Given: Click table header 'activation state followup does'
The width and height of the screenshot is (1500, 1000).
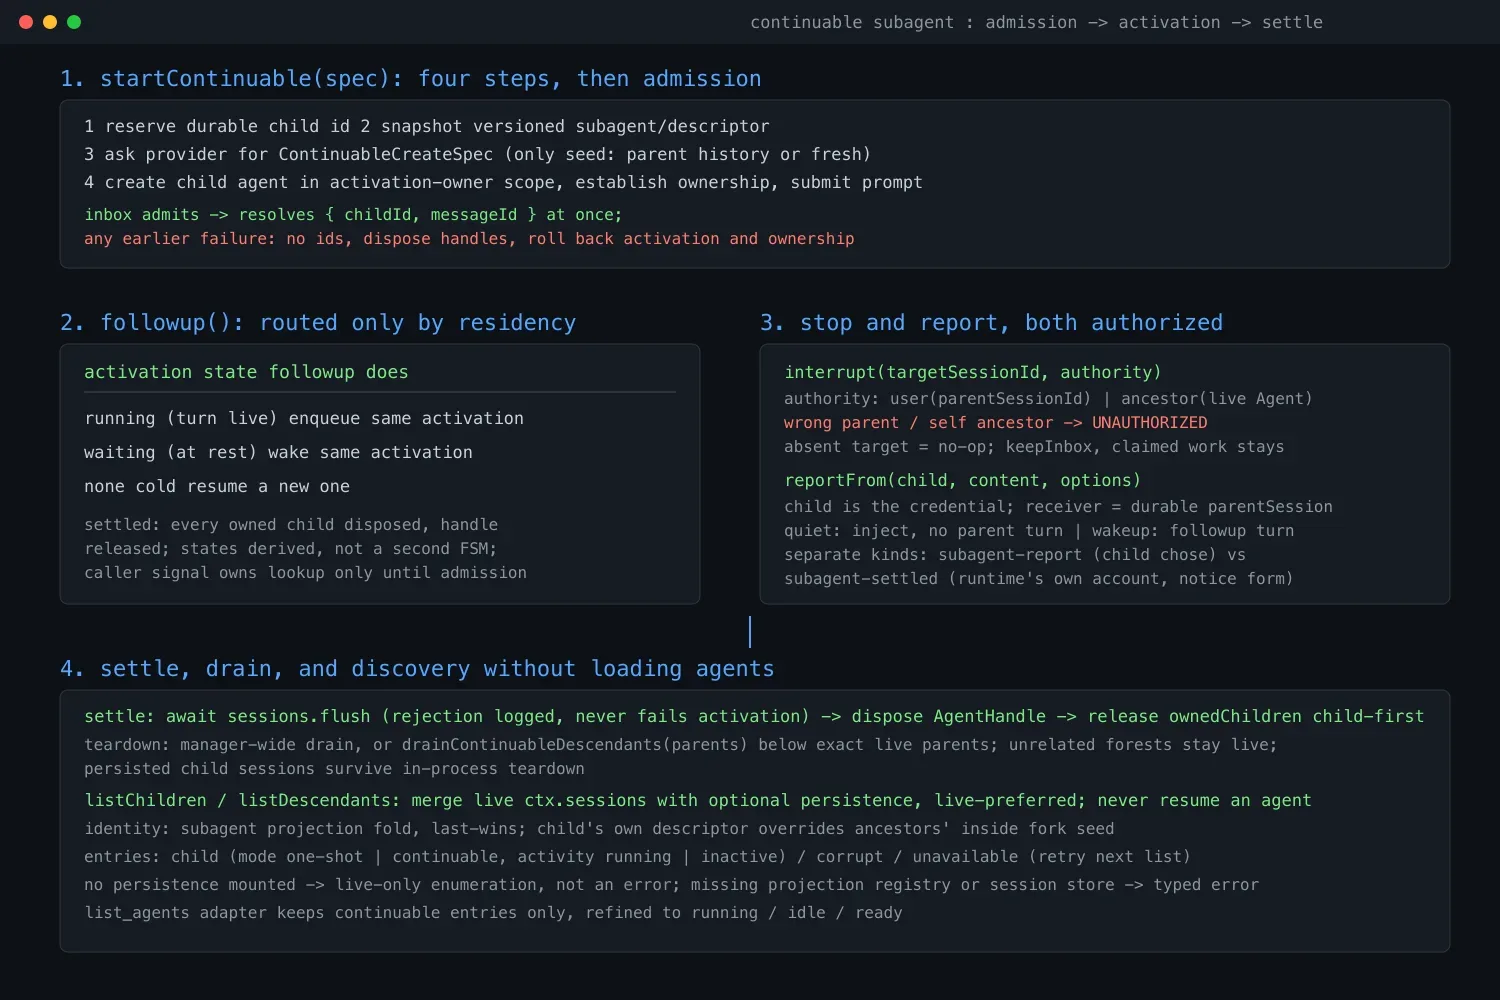Looking at the screenshot, I should [x=246, y=372].
